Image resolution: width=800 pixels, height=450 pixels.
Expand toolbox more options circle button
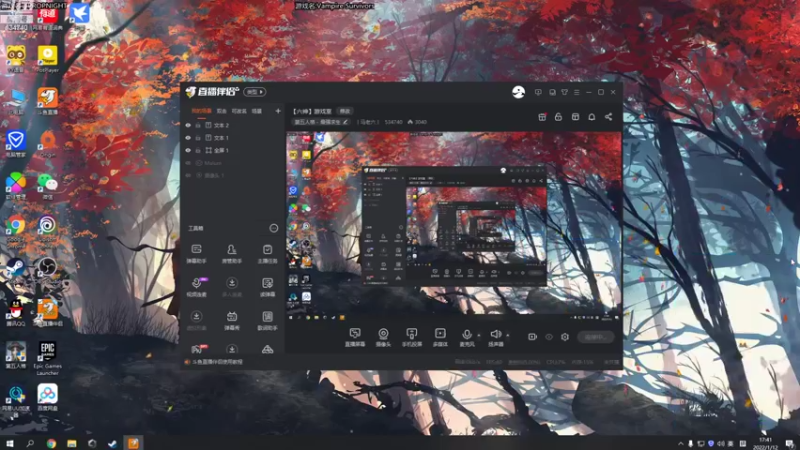274,228
